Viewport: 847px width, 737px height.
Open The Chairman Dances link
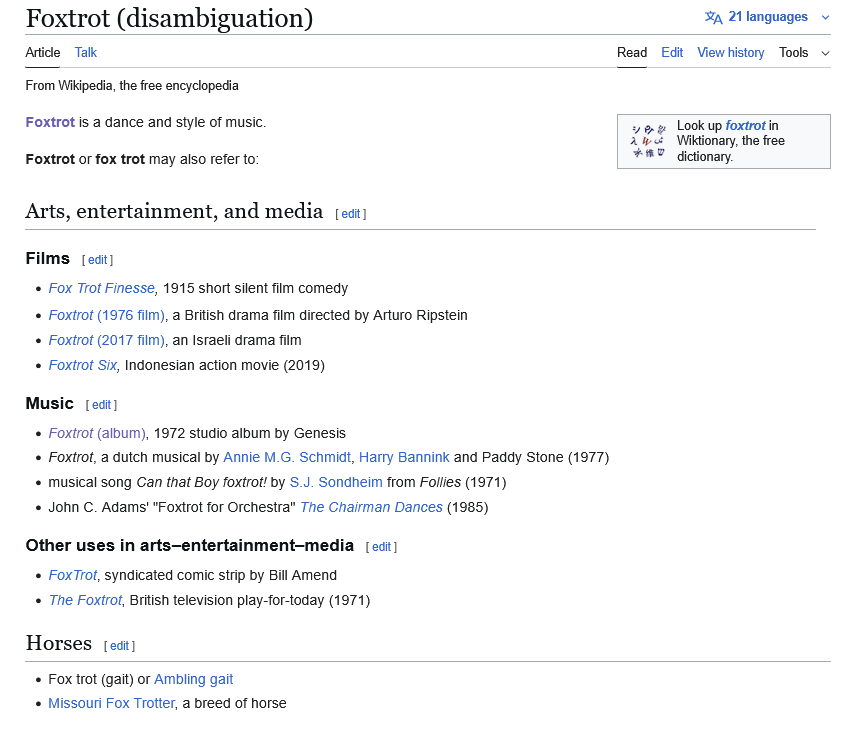371,507
